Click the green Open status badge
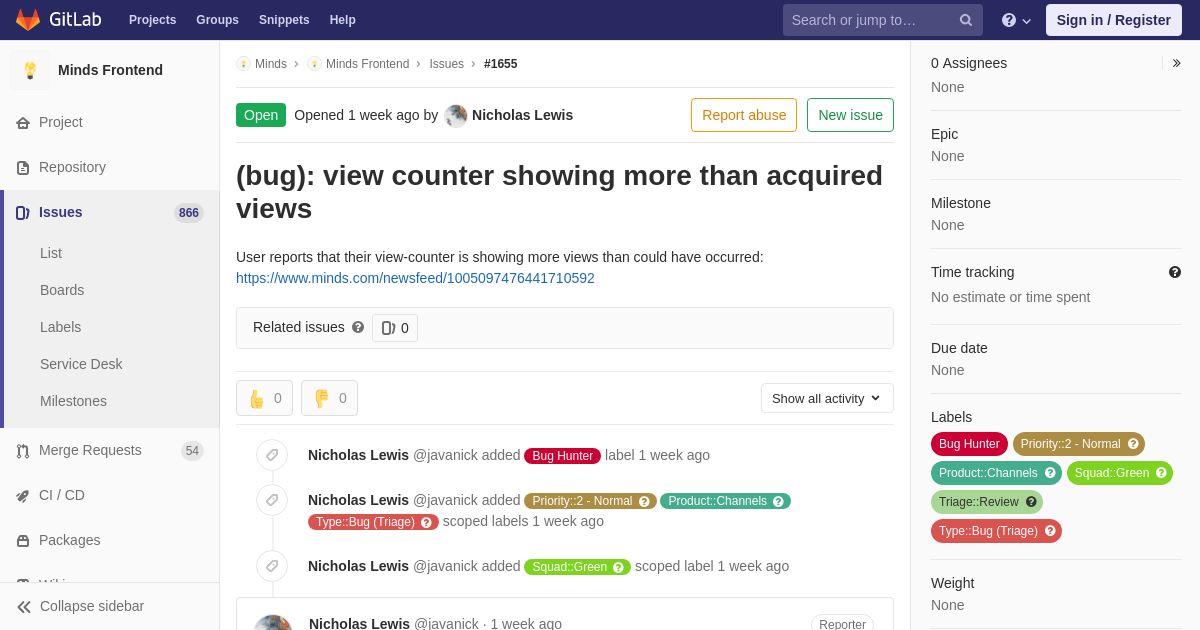The height and width of the screenshot is (630, 1200). (x=261, y=115)
